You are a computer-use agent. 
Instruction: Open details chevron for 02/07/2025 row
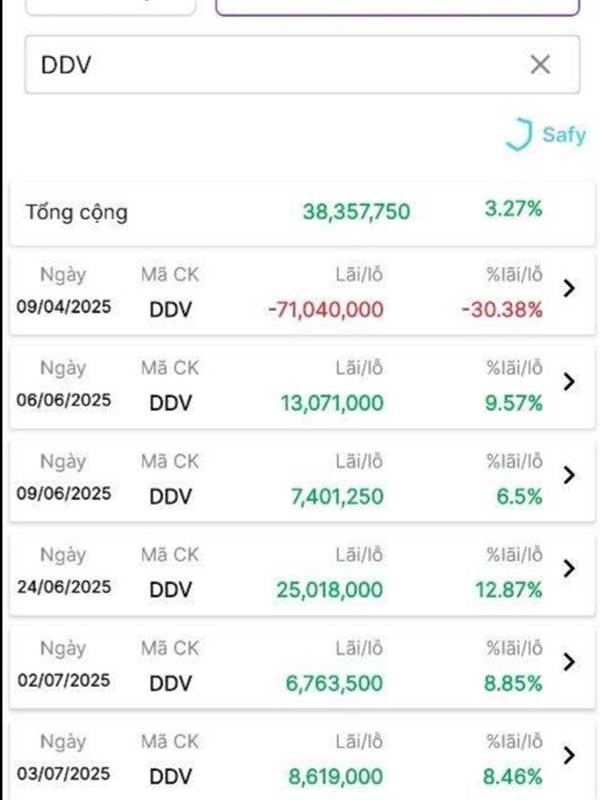569,662
